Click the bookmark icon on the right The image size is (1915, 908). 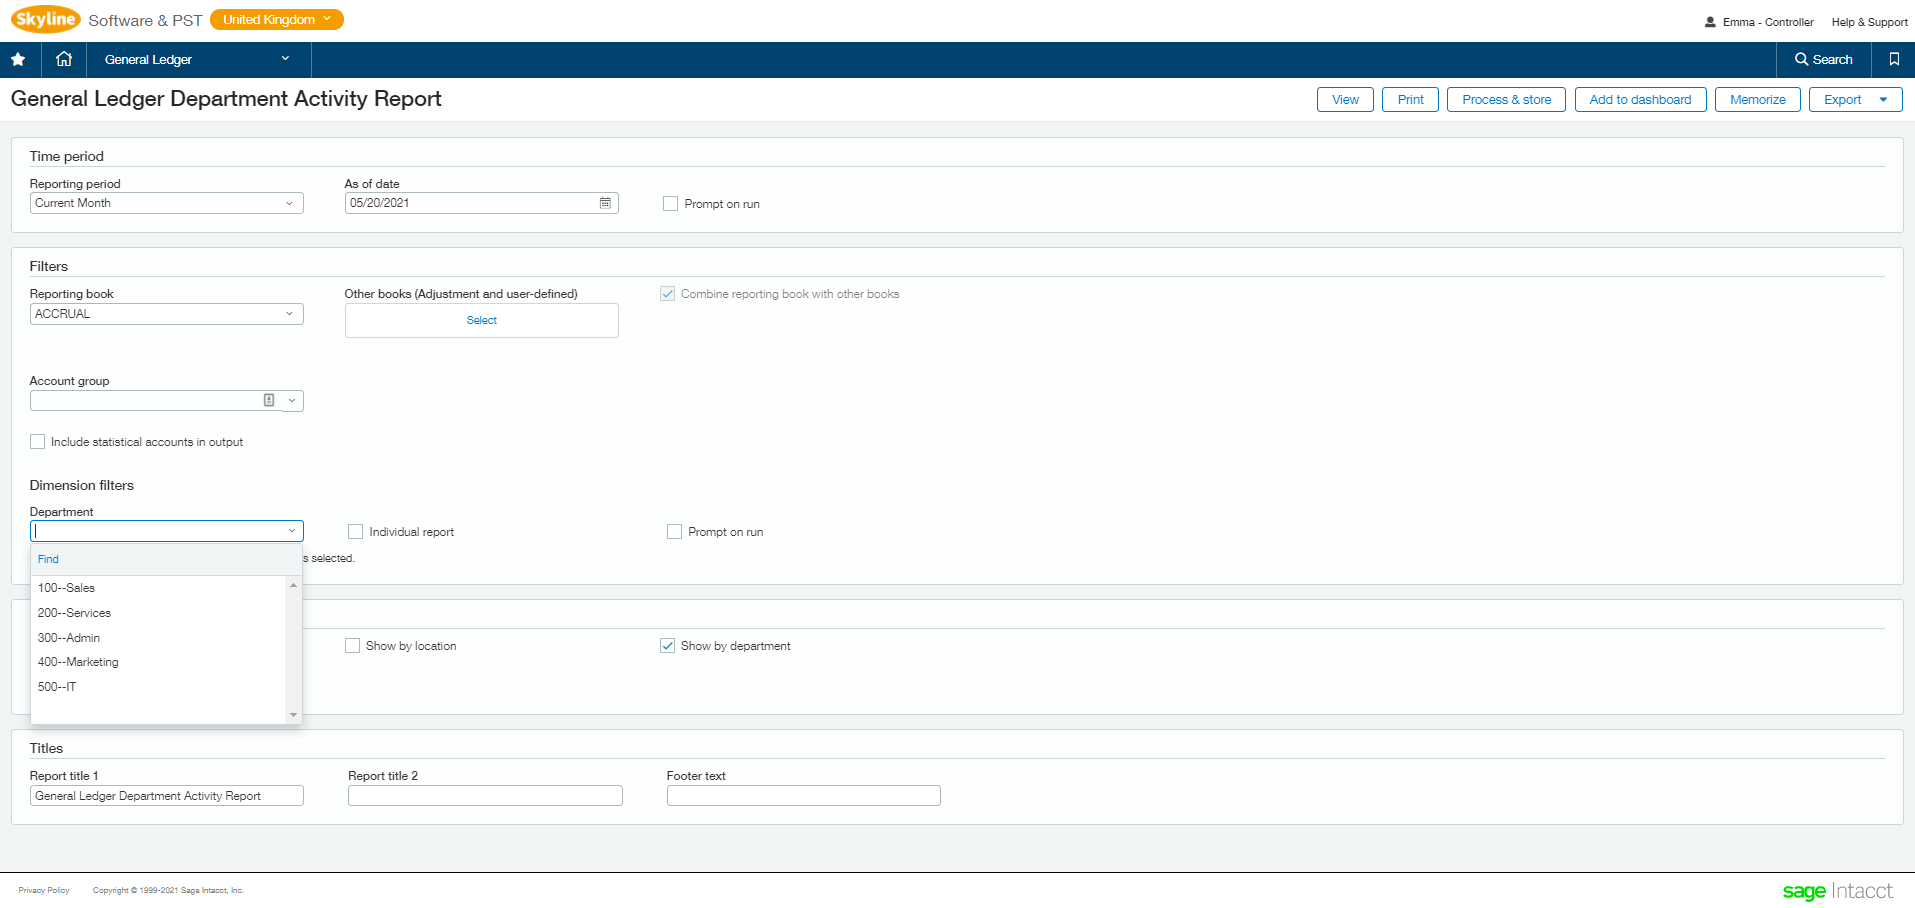[1893, 59]
